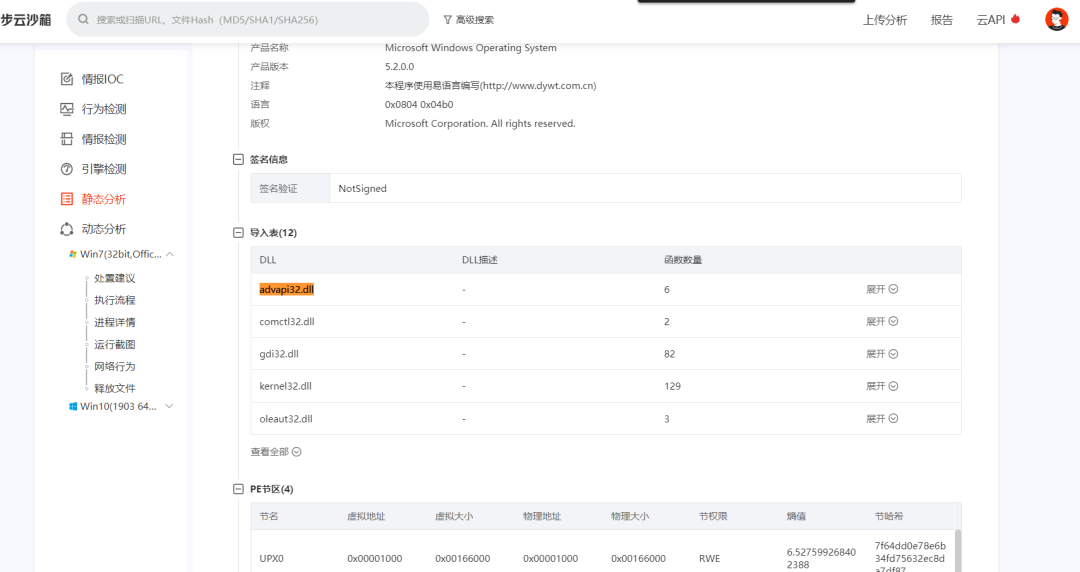Click the 熵值 column header
This screenshot has width=1080, height=572.
point(796,516)
